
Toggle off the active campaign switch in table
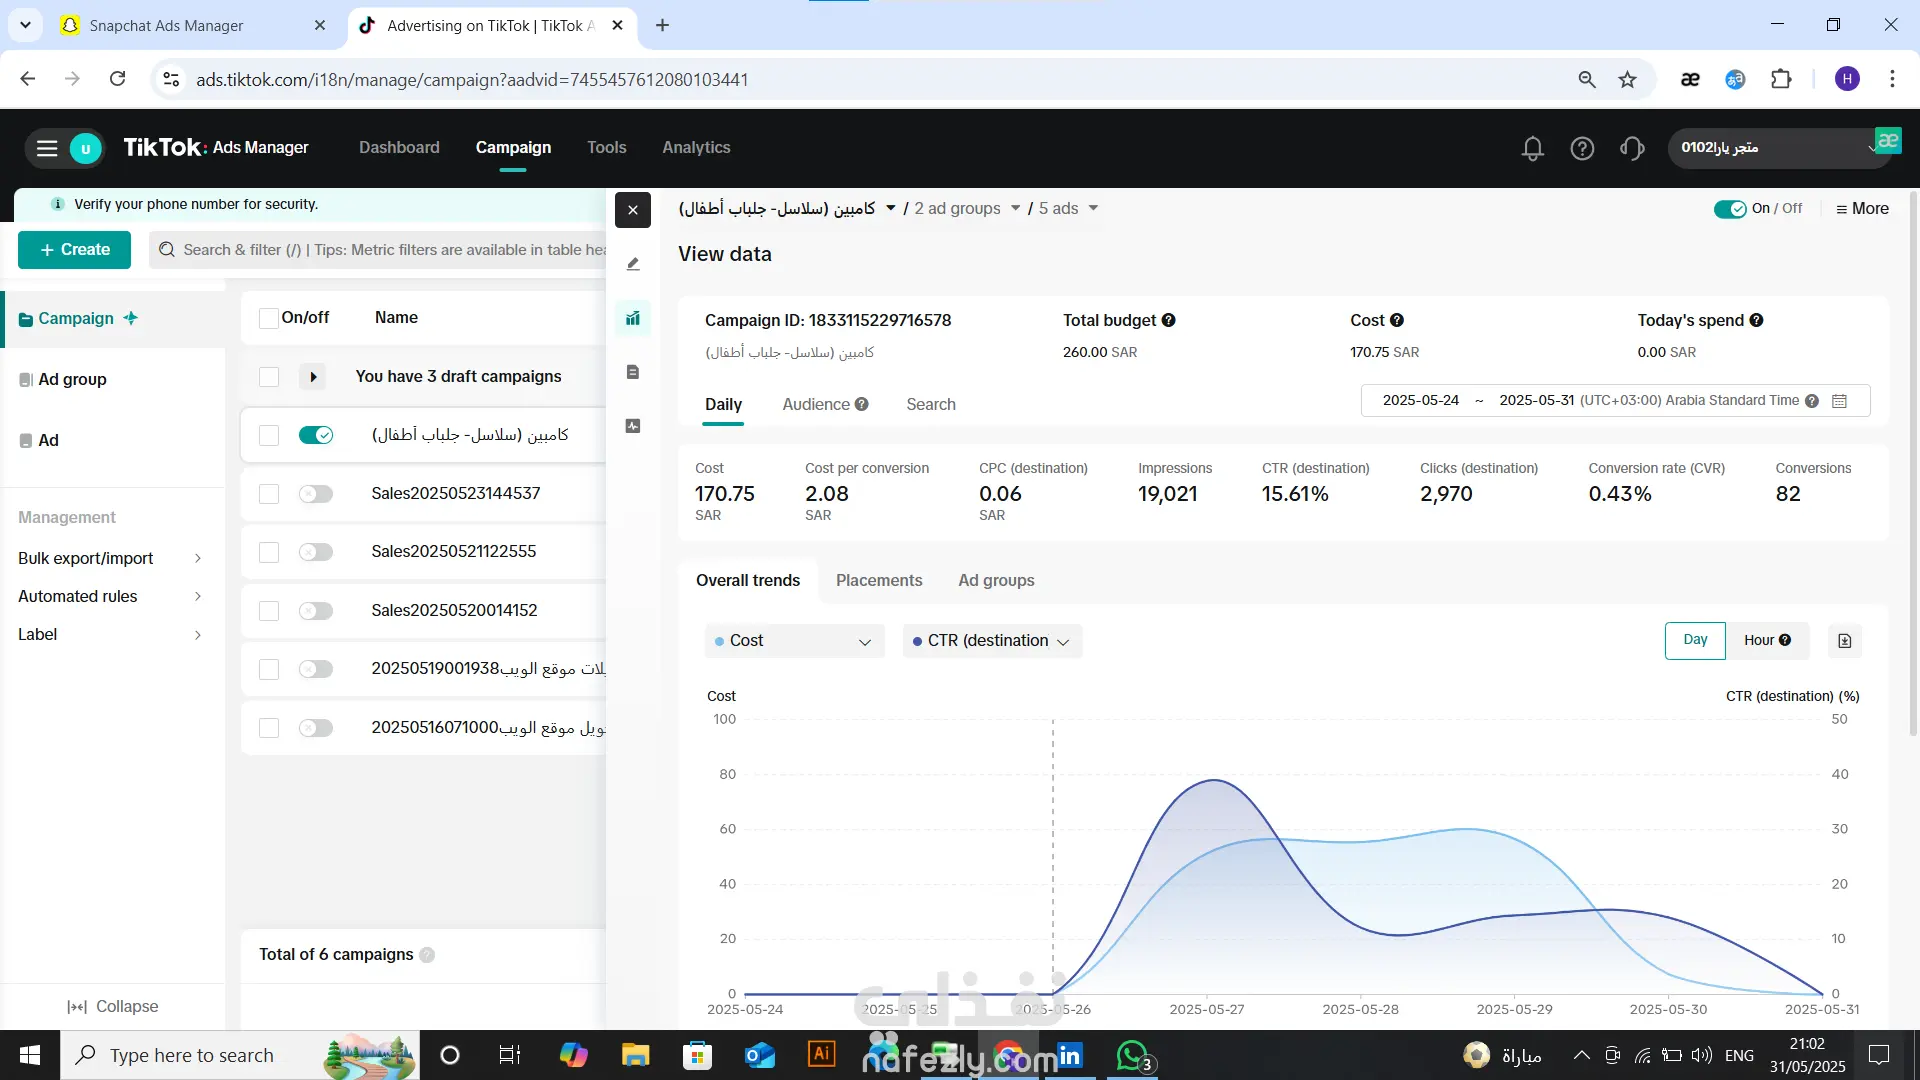tap(316, 435)
